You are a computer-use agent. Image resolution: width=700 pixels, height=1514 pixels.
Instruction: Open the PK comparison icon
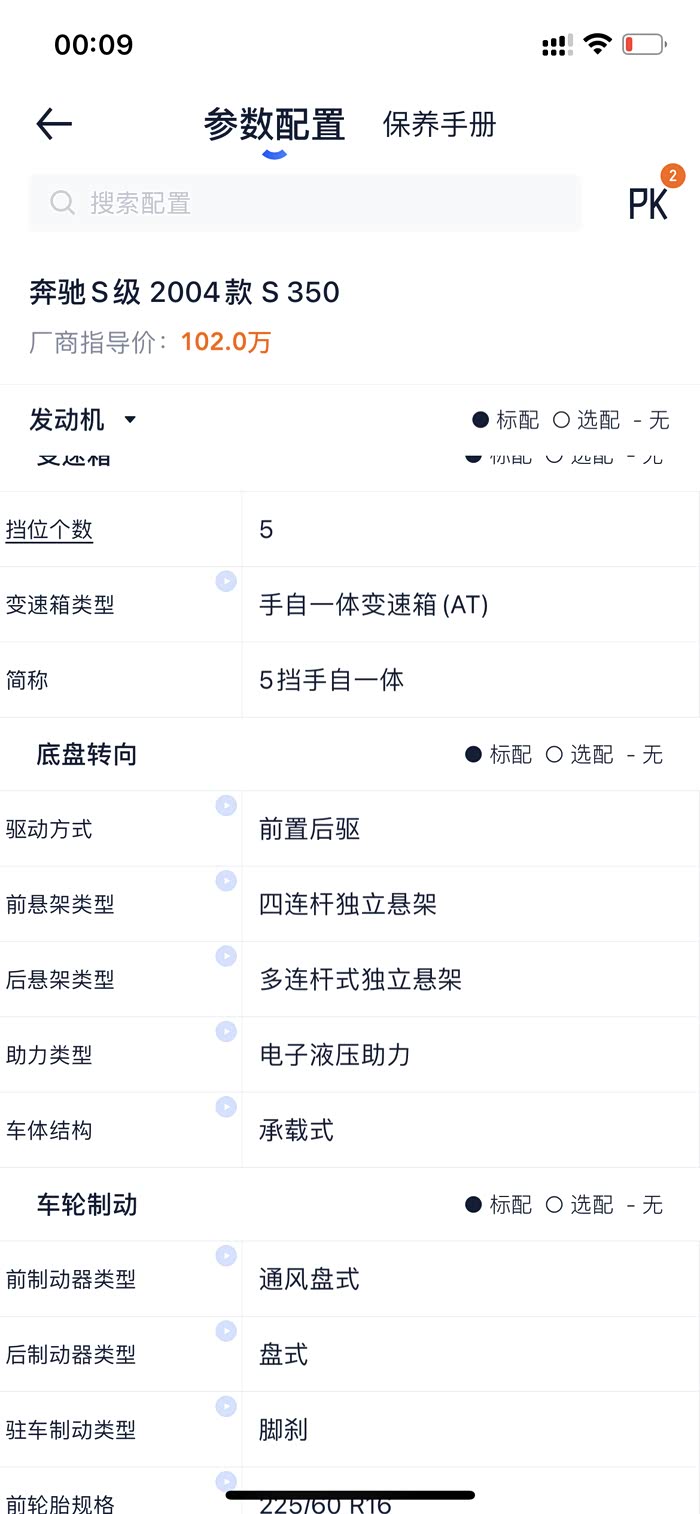(x=648, y=203)
